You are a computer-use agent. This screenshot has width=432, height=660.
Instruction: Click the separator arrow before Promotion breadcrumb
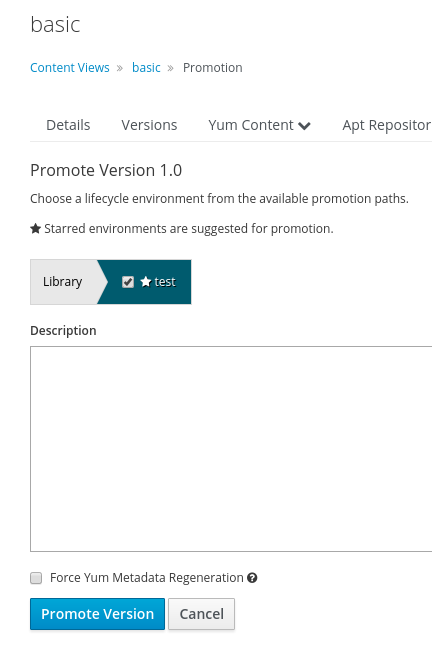pyautogui.click(x=171, y=68)
